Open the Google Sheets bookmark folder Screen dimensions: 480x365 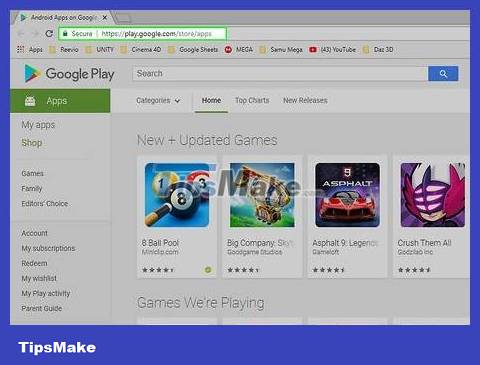pos(193,50)
